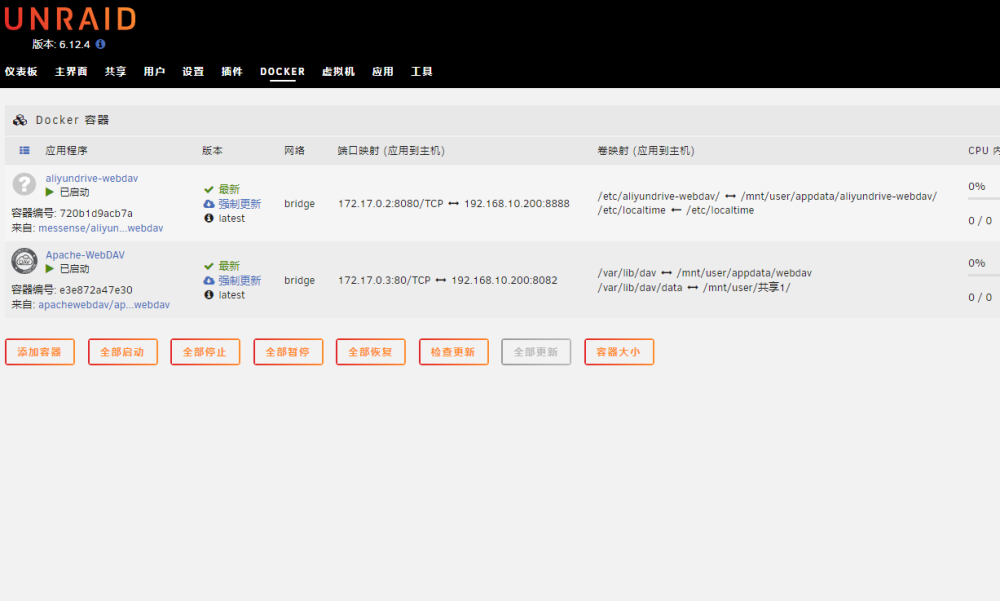Screen dimensions: 1000x601
Task: Click the 应用程序 column header
Action: click(x=66, y=151)
